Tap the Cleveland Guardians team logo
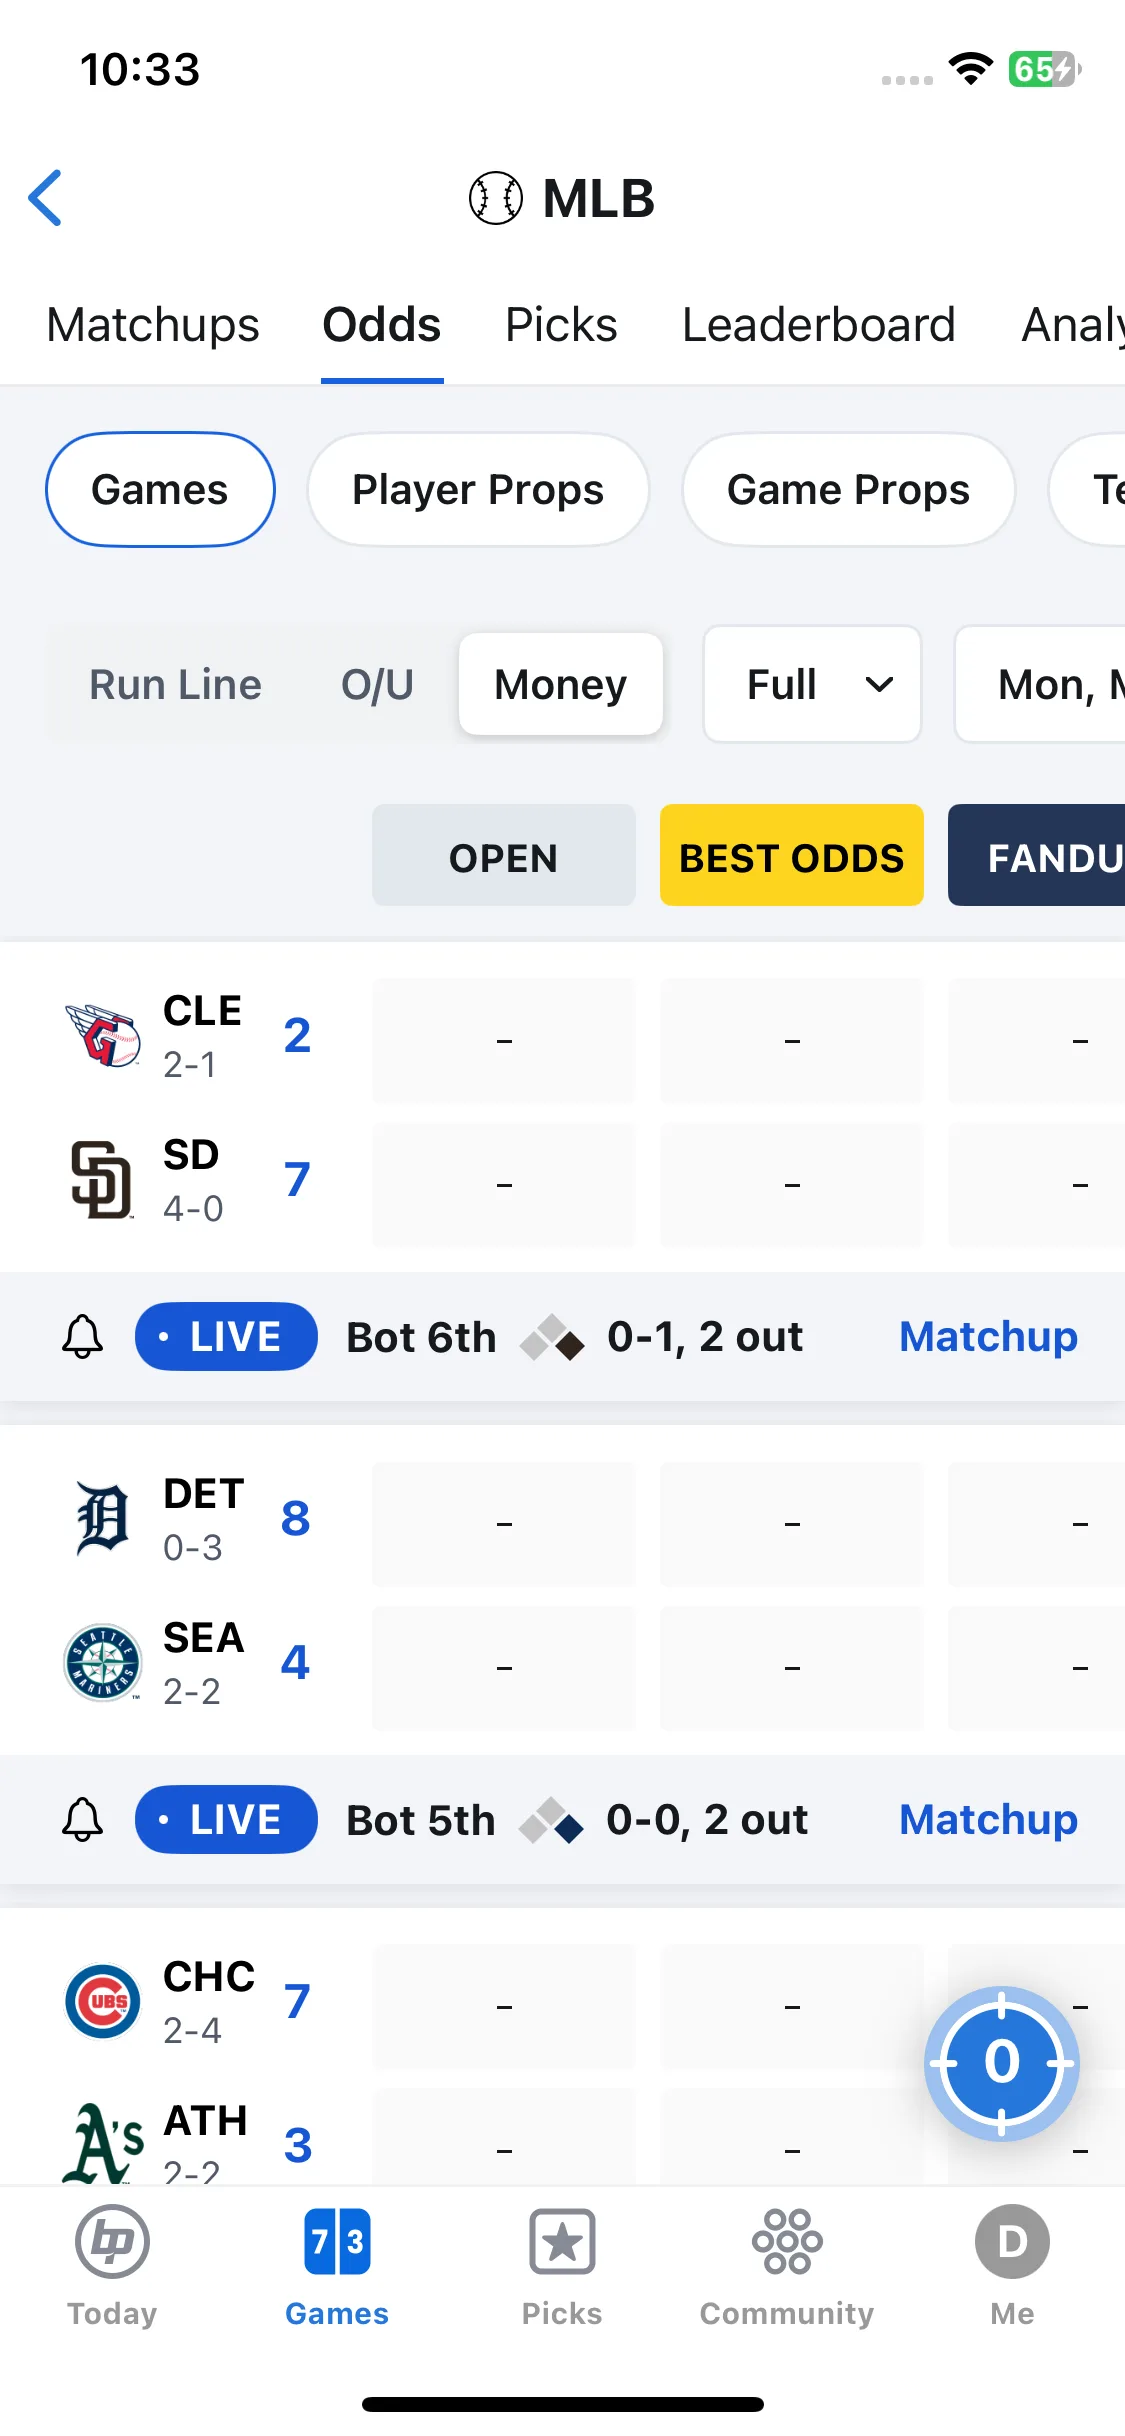Image resolution: width=1125 pixels, height=2436 pixels. [103, 1036]
